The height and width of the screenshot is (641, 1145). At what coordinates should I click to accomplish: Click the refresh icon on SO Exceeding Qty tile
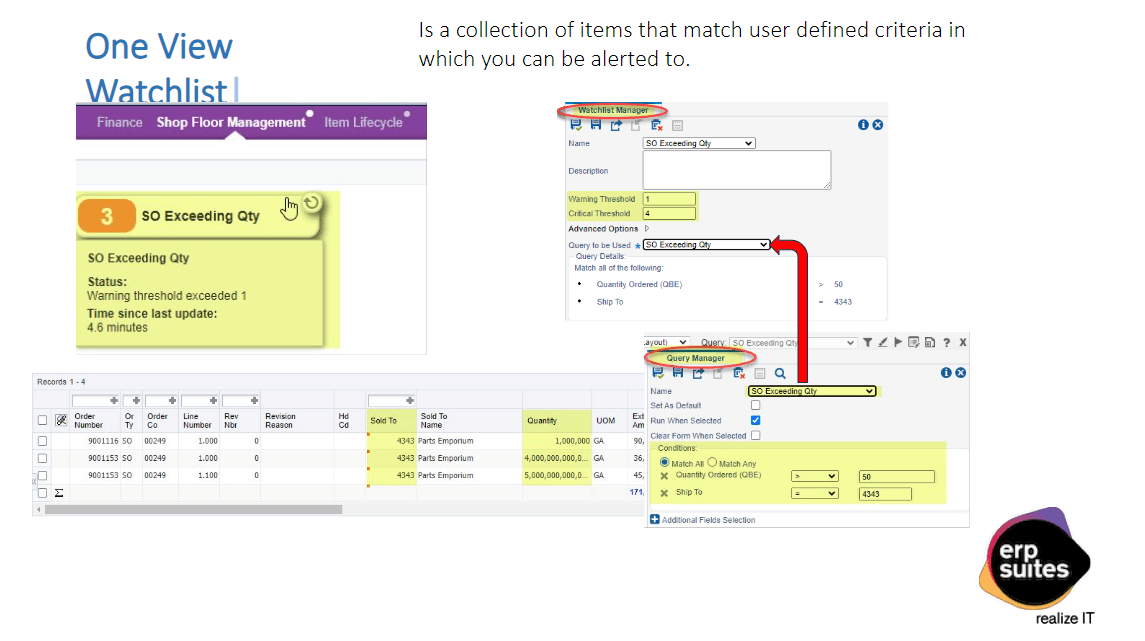coord(312,203)
